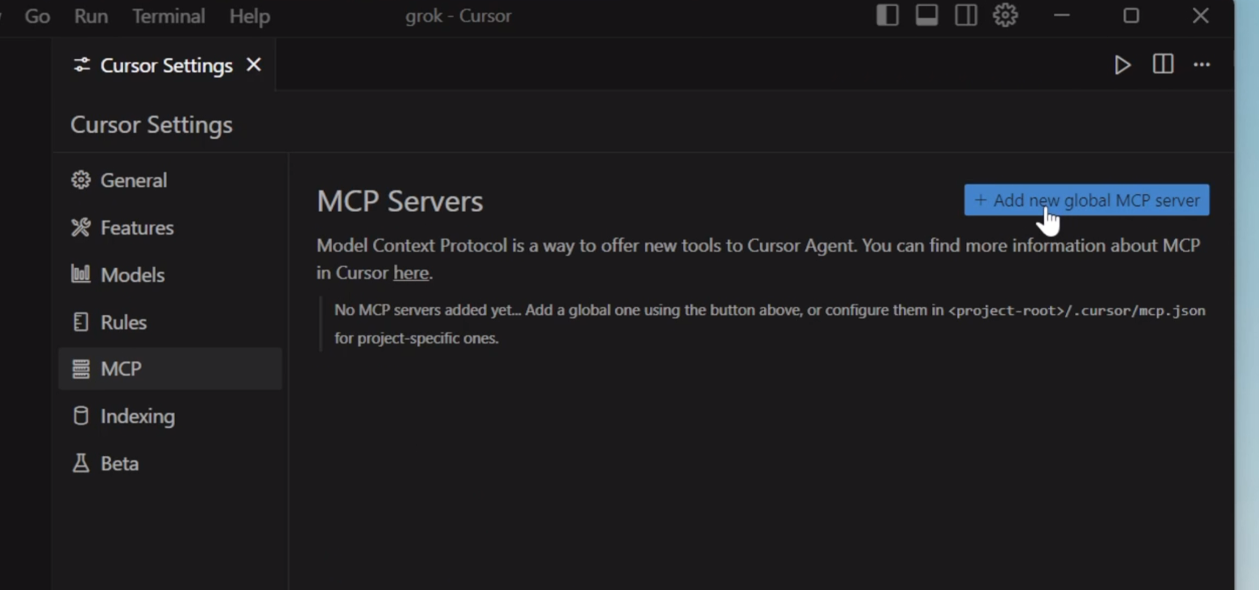Open the Terminal menu
Image resolution: width=1259 pixels, height=590 pixels.
point(168,16)
